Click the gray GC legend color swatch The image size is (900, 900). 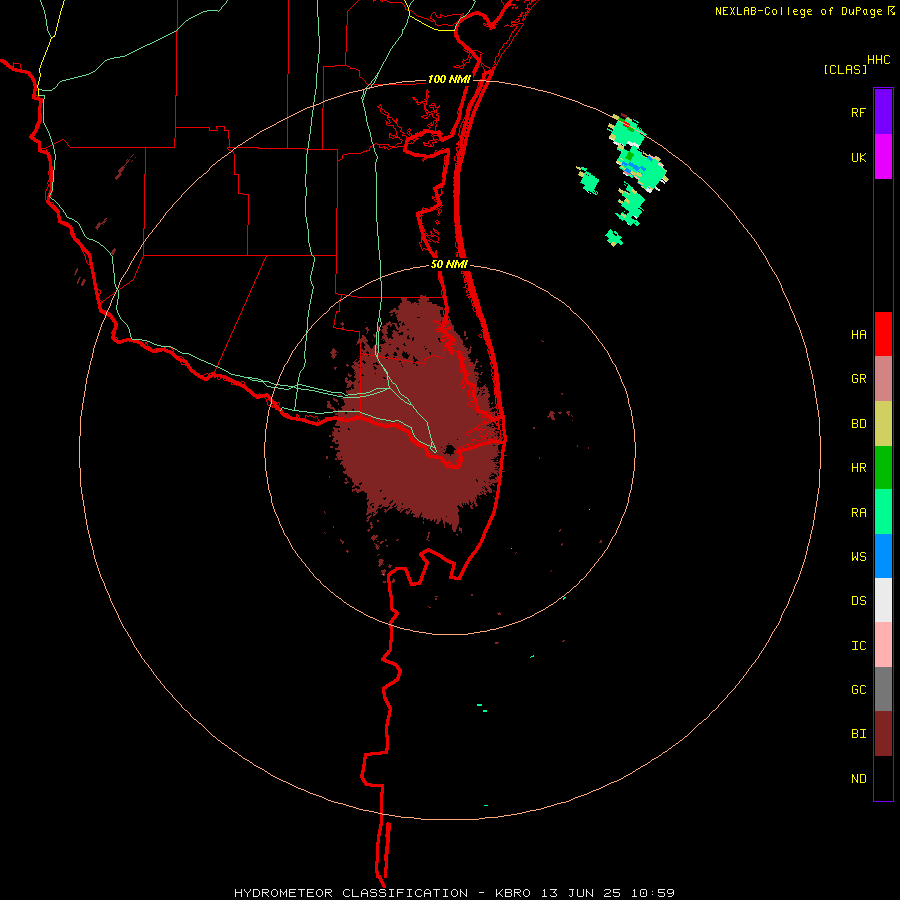tap(883, 689)
